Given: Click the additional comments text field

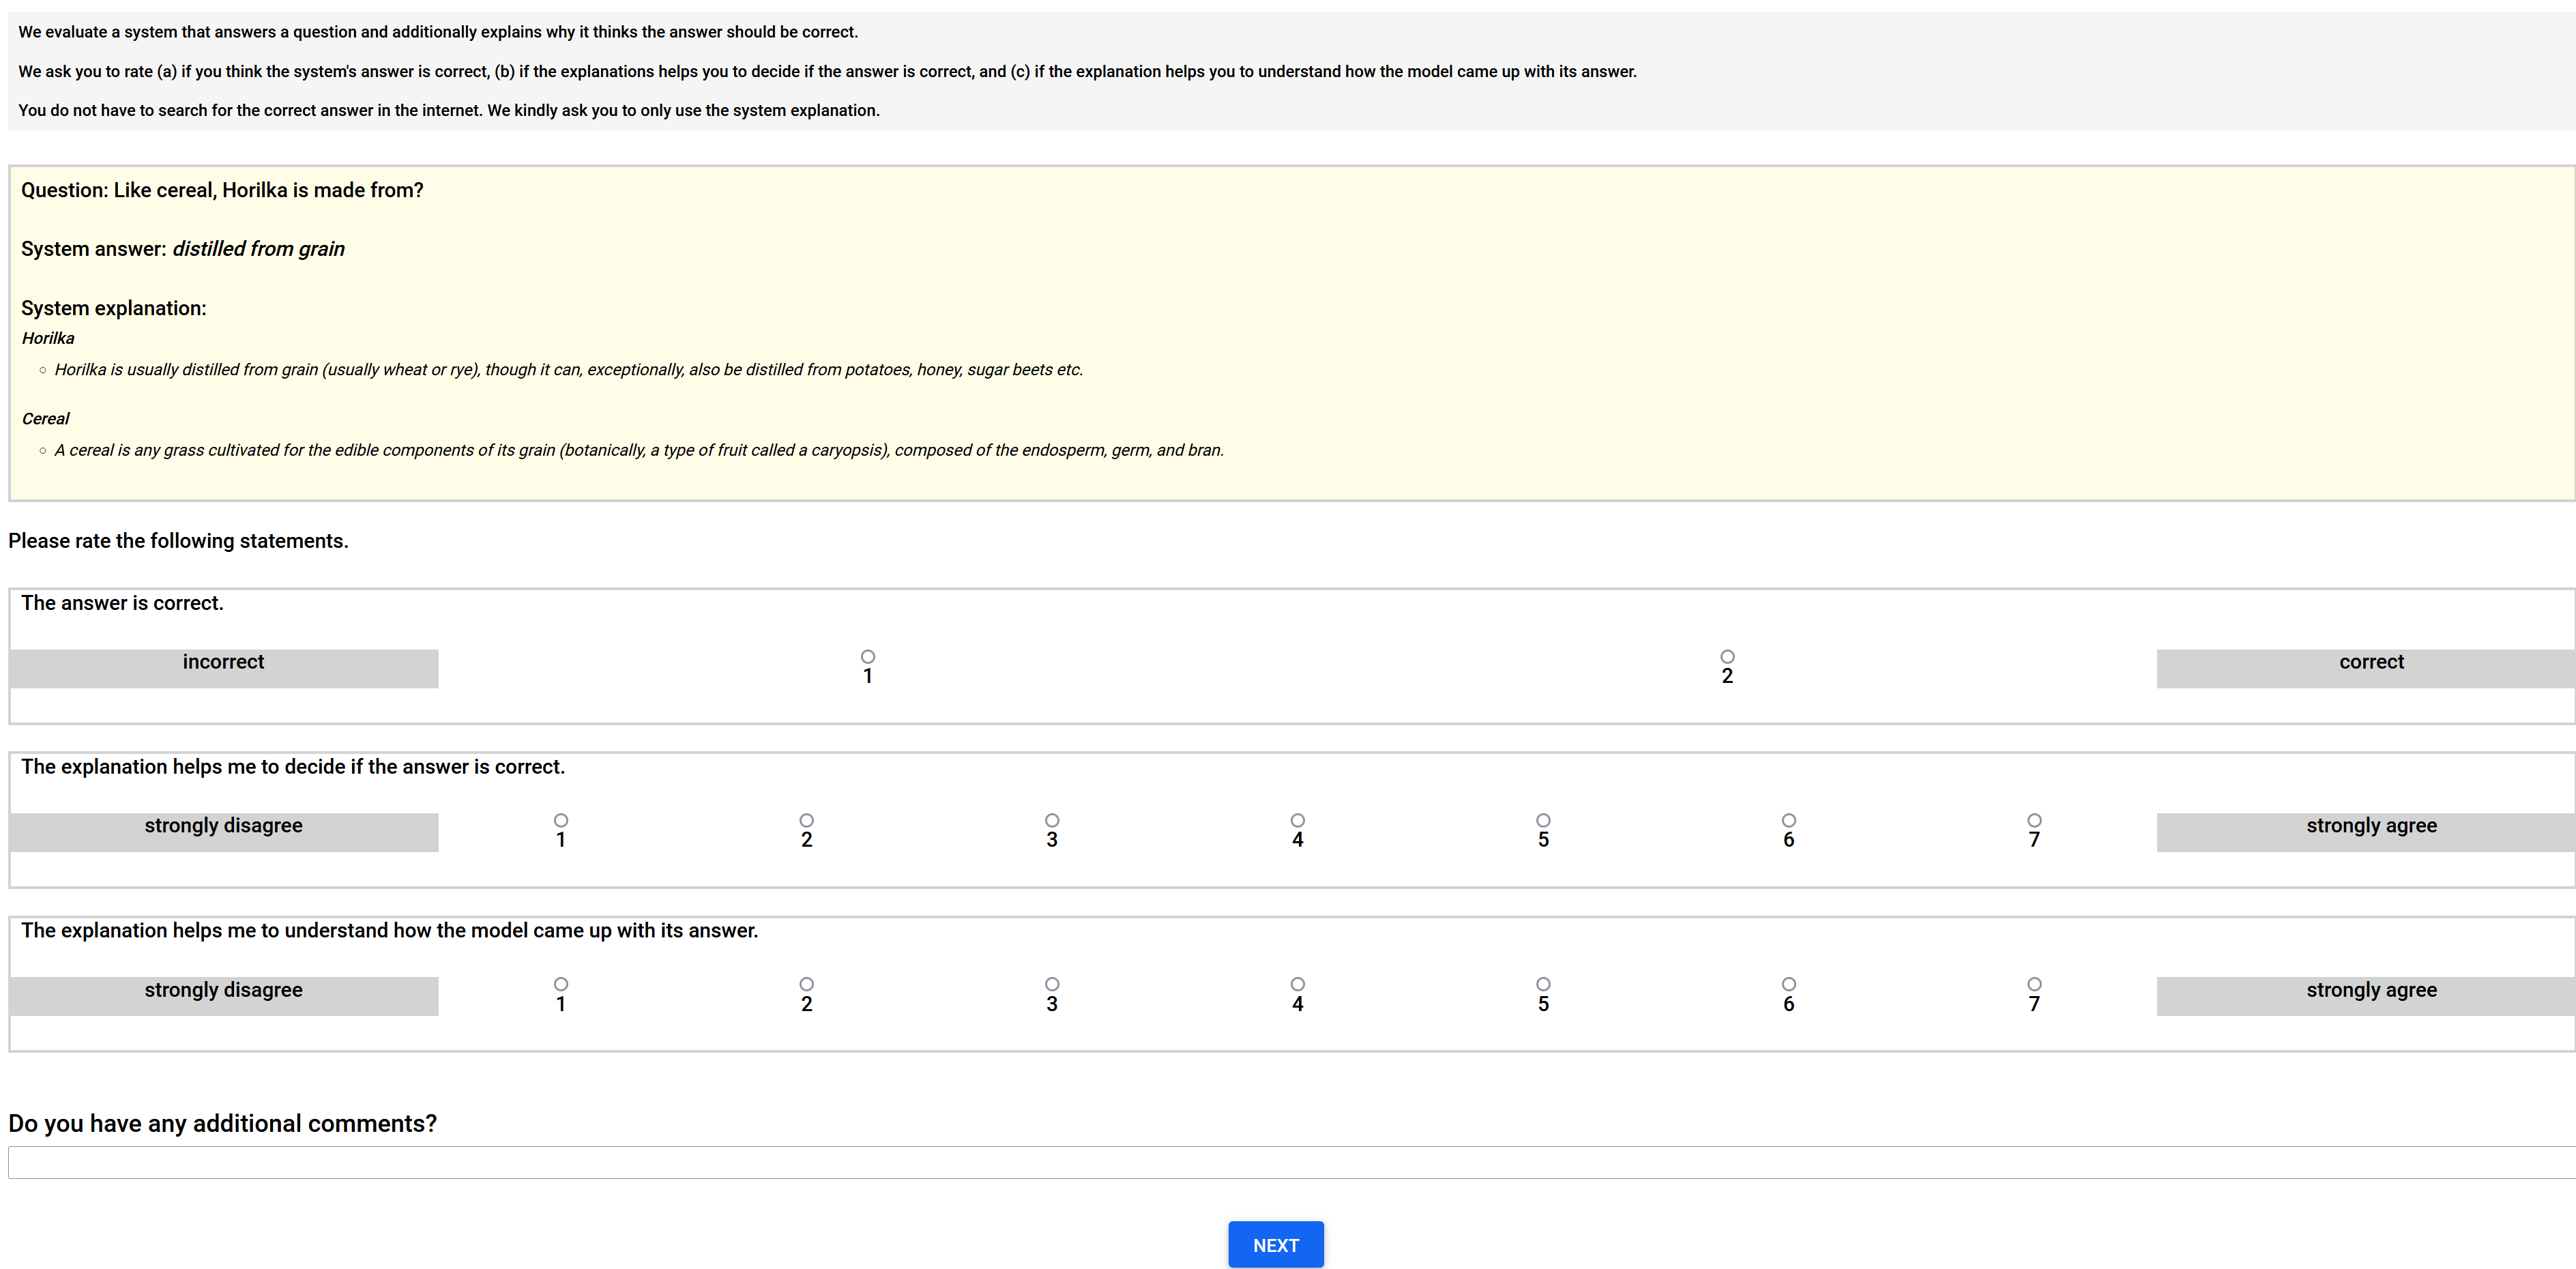Looking at the screenshot, I should 1292,1162.
